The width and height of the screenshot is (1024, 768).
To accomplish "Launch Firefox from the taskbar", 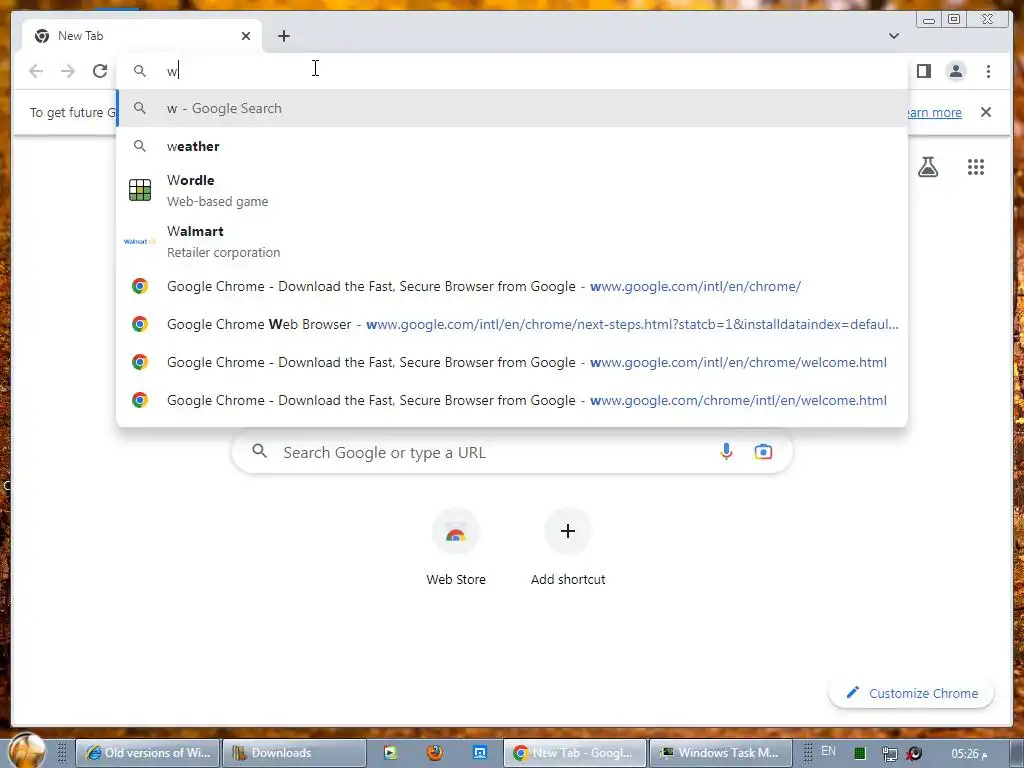I will pos(434,753).
